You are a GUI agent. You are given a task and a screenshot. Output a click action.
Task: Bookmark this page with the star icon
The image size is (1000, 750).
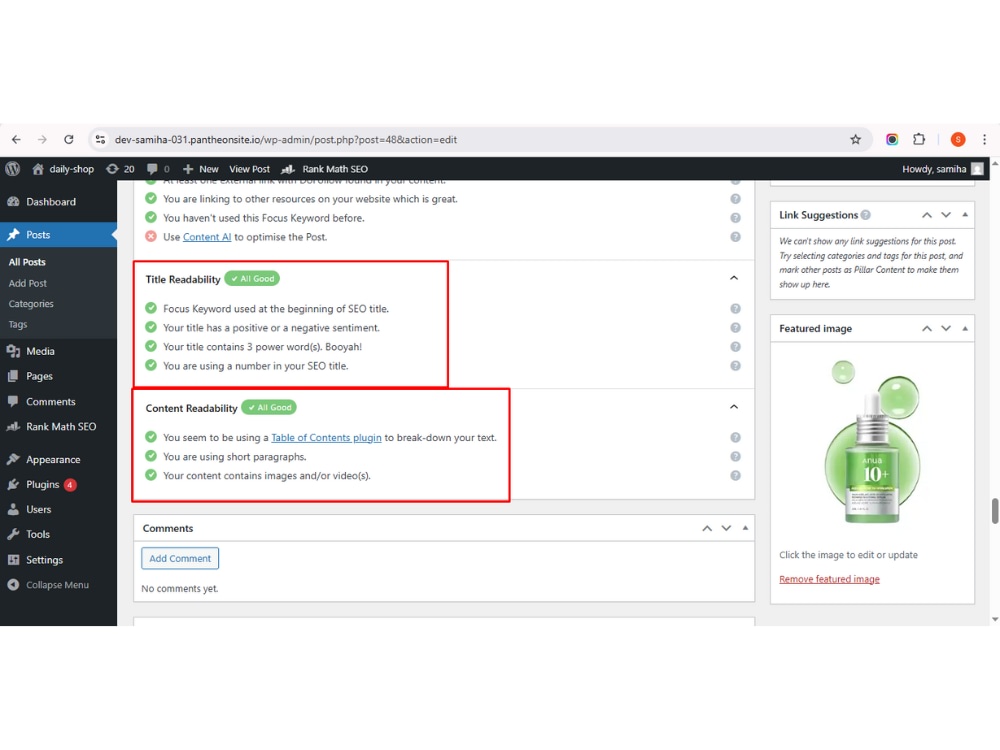tap(855, 139)
